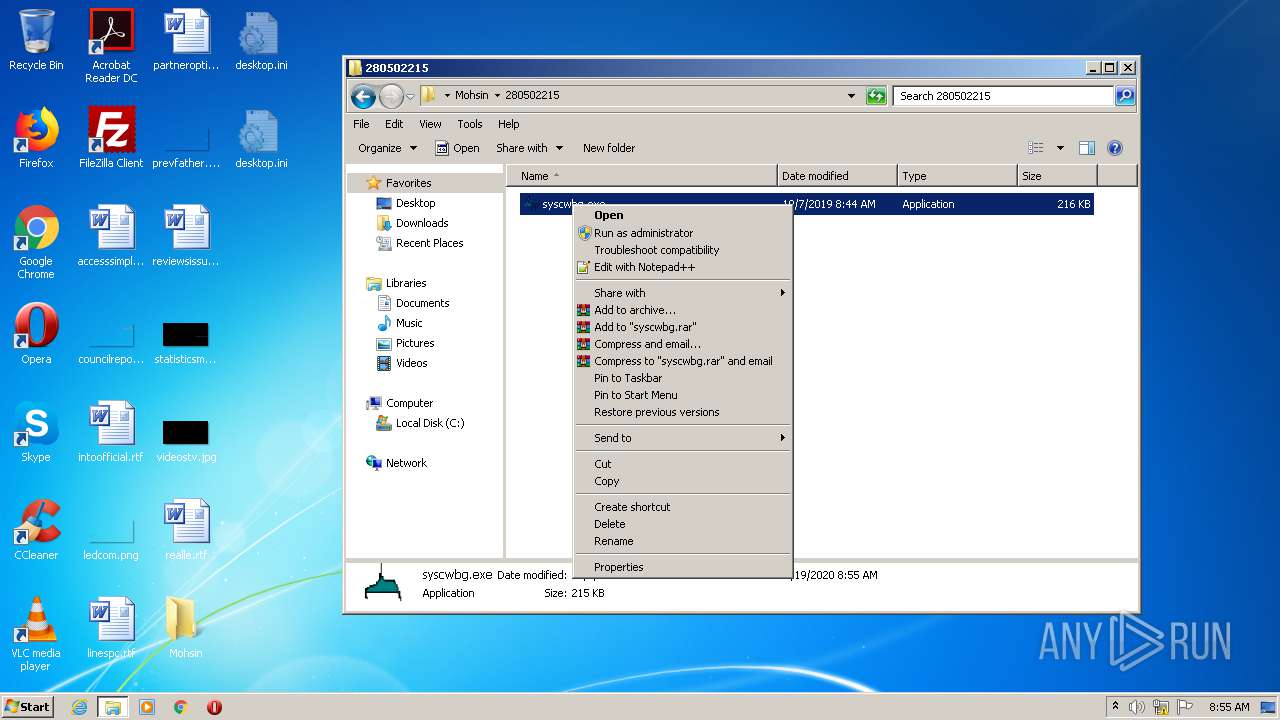Open the address bar history dropdown
Image resolution: width=1280 pixels, height=720 pixels.
pyautogui.click(x=851, y=96)
